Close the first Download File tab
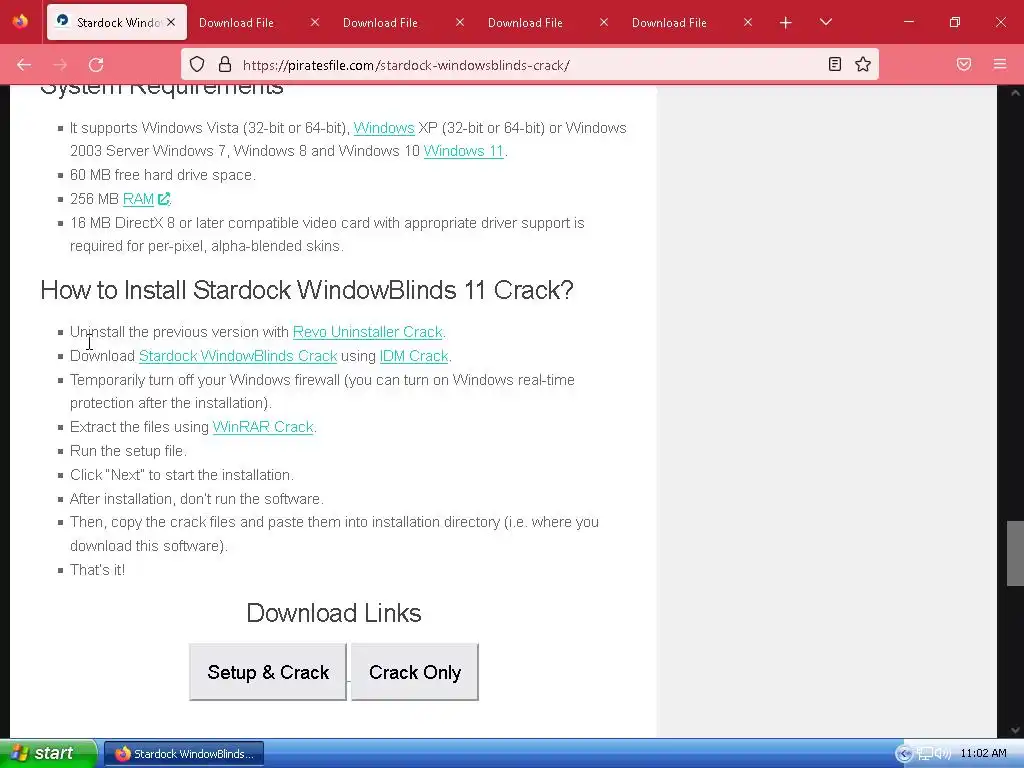 [315, 22]
